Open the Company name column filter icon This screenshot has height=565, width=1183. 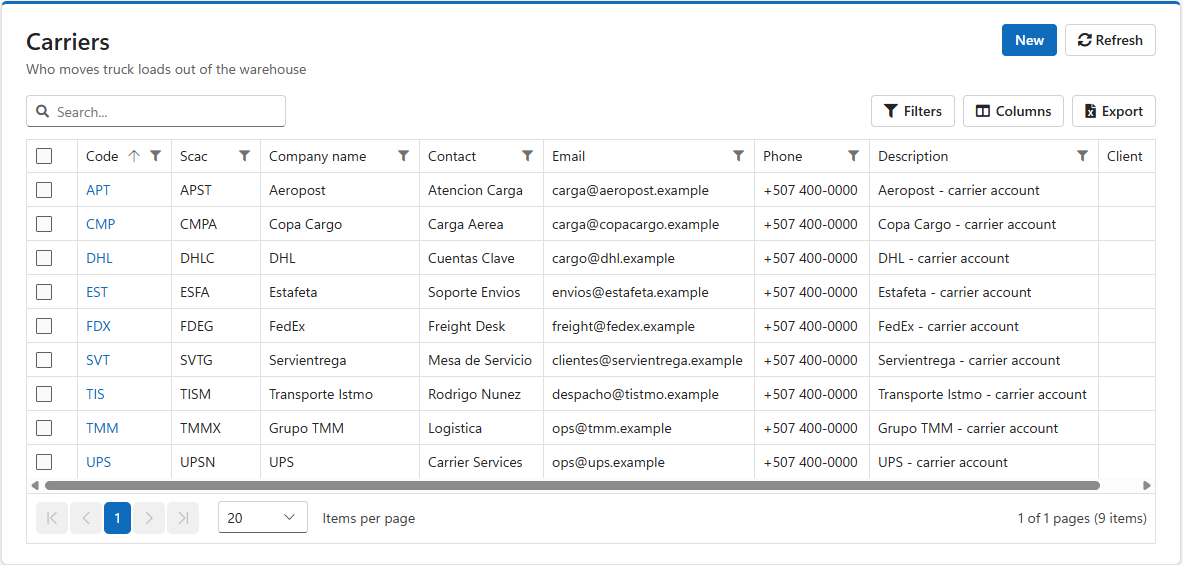click(x=404, y=156)
